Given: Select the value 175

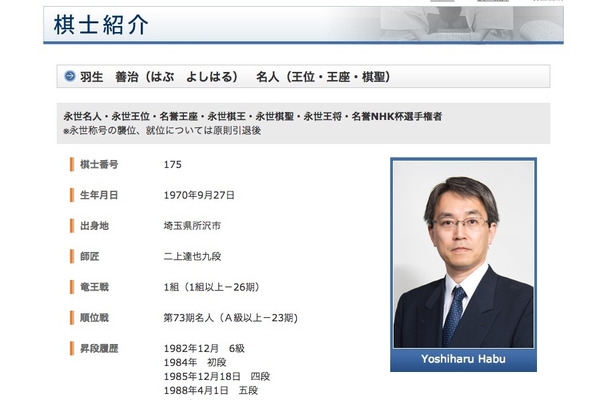Looking at the screenshot, I should [x=173, y=165].
